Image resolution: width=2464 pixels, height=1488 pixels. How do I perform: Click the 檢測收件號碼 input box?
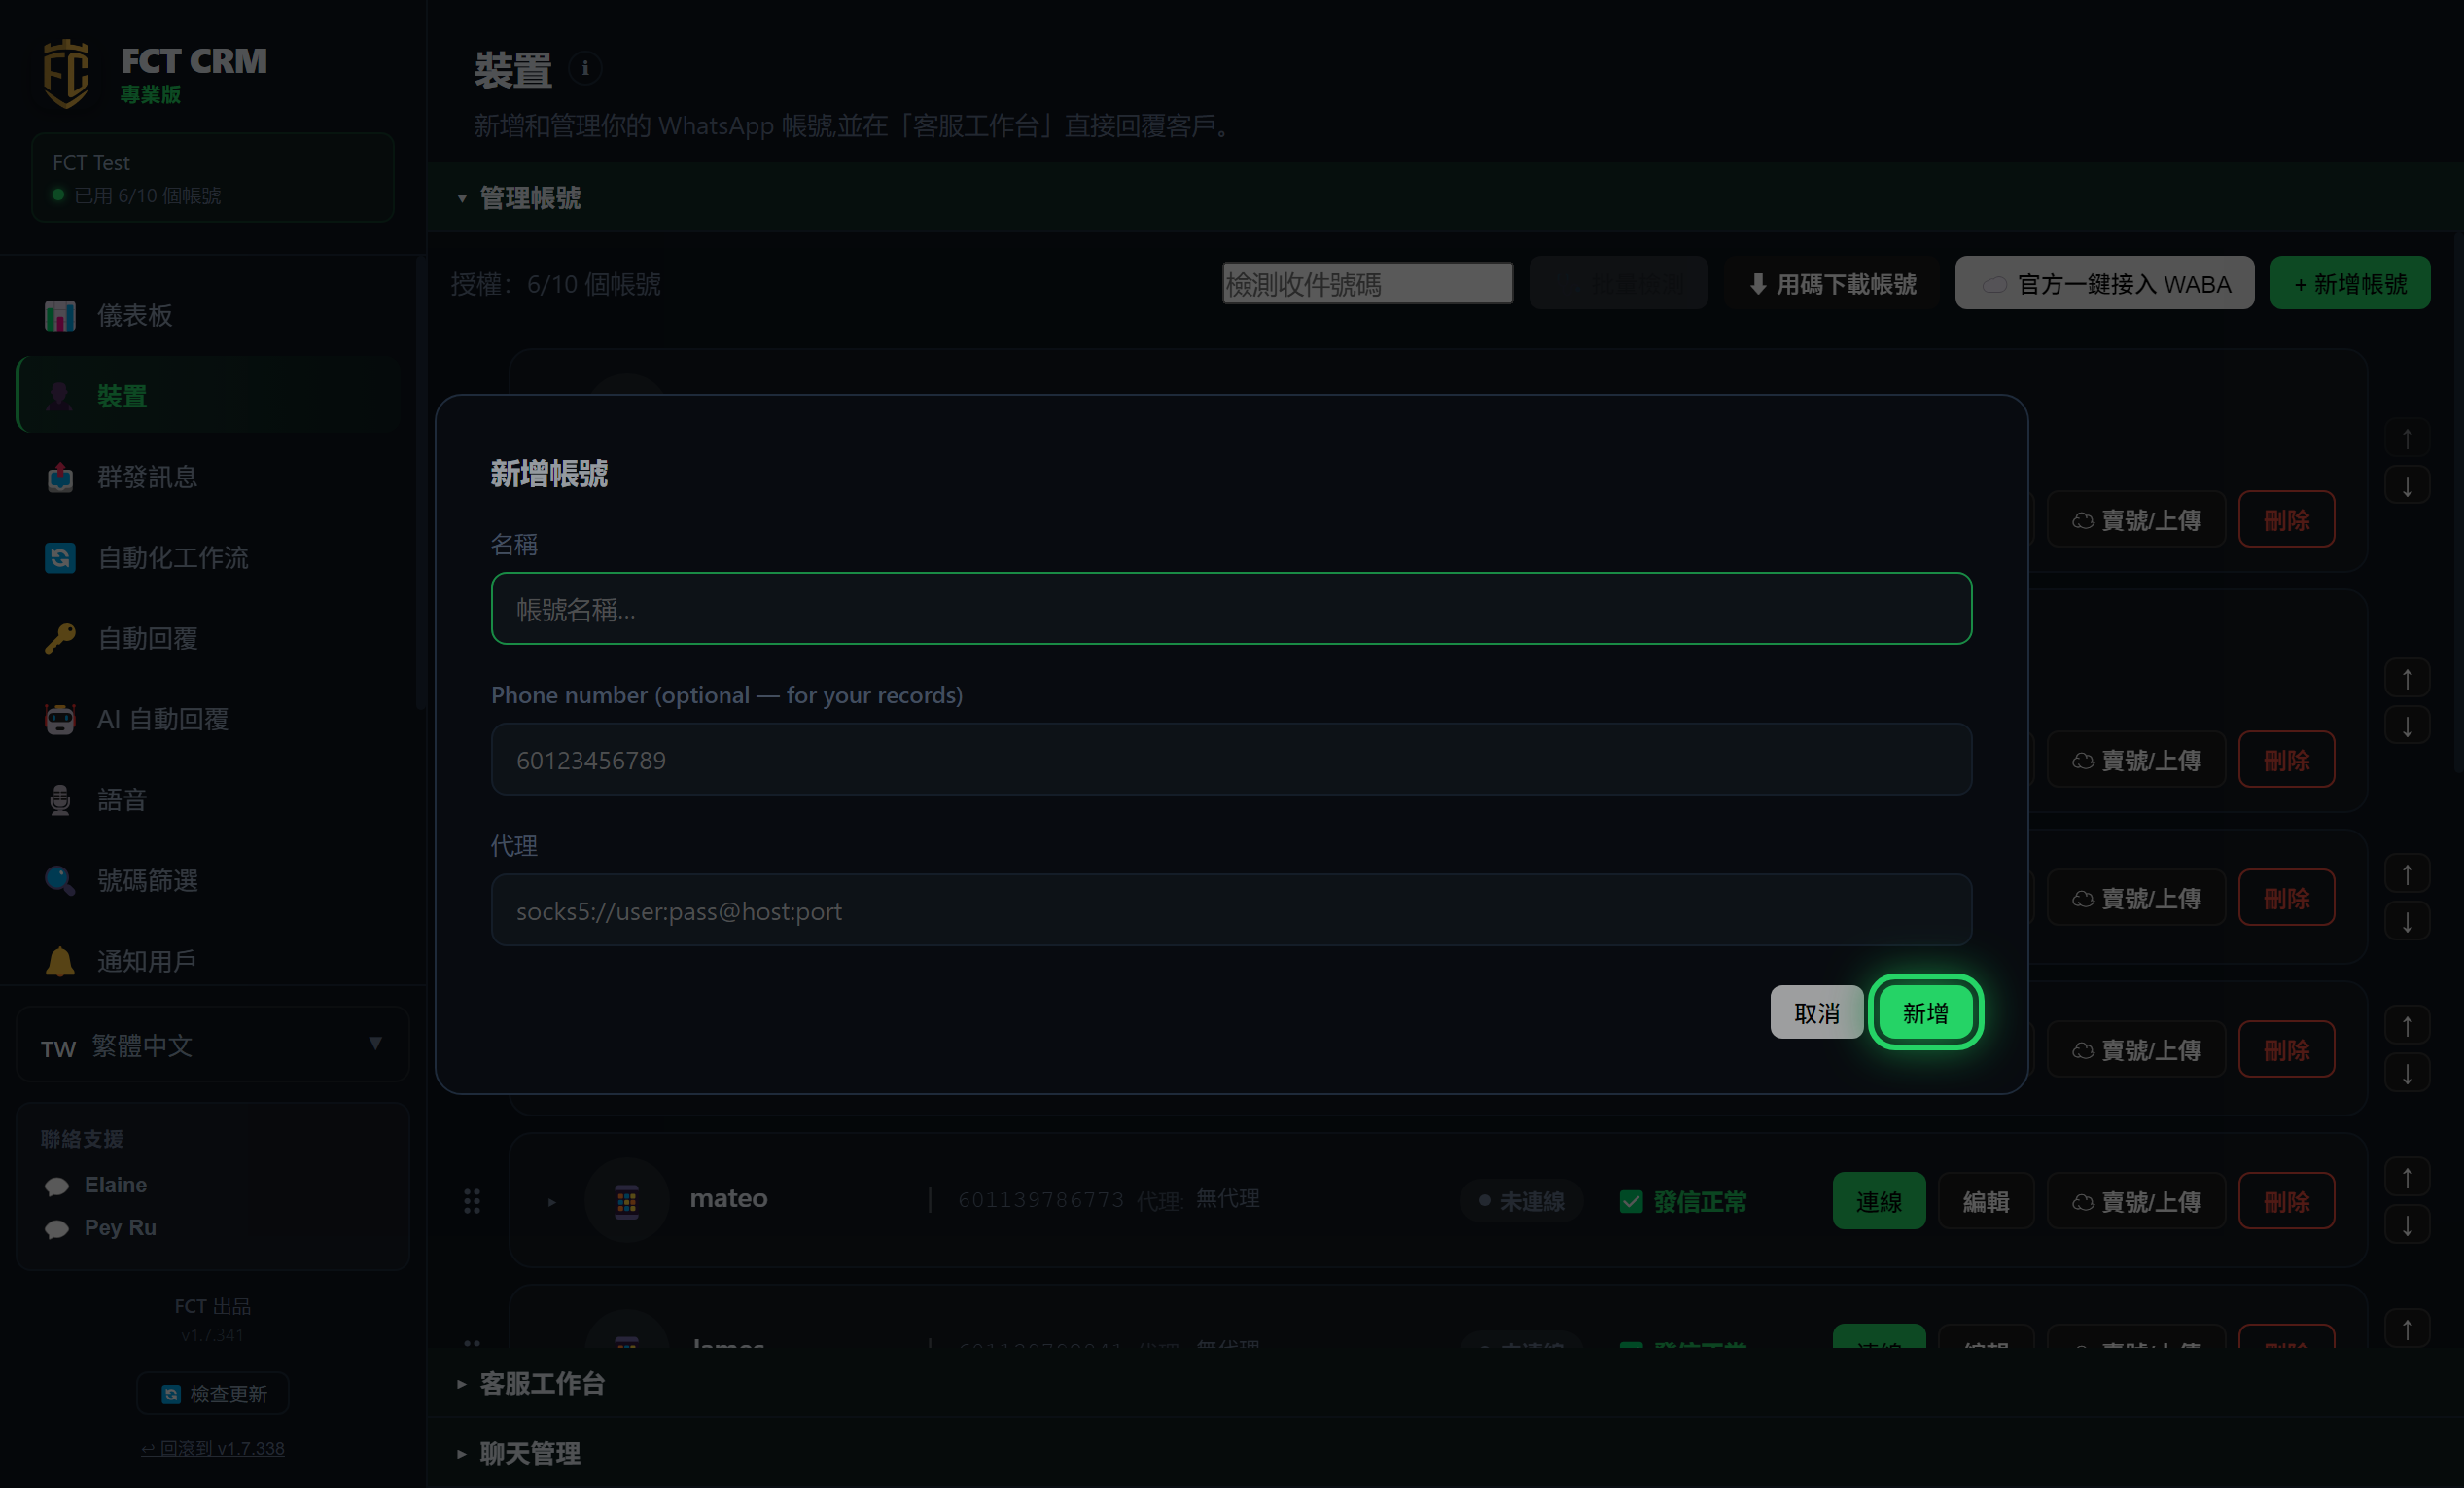coord(1367,284)
